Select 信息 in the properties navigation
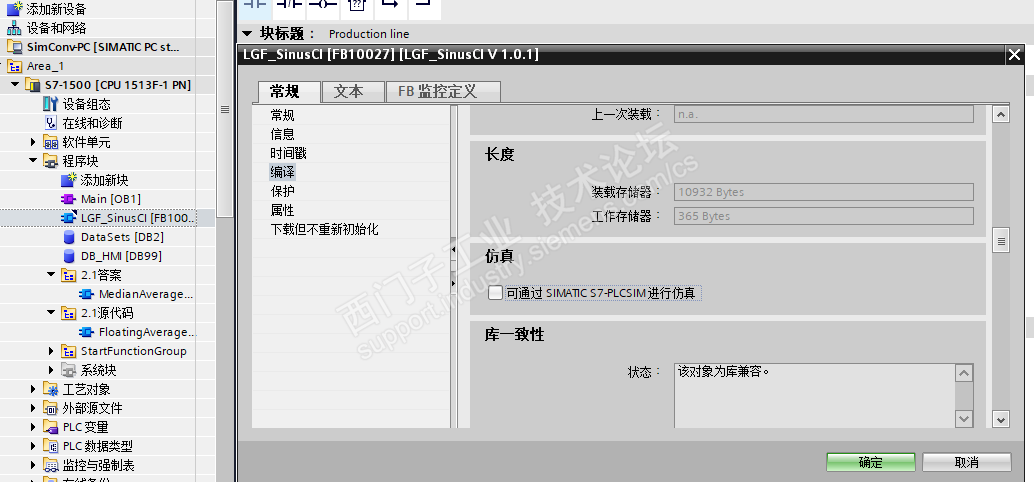Screen dimensions: 1034x482 coord(283,135)
